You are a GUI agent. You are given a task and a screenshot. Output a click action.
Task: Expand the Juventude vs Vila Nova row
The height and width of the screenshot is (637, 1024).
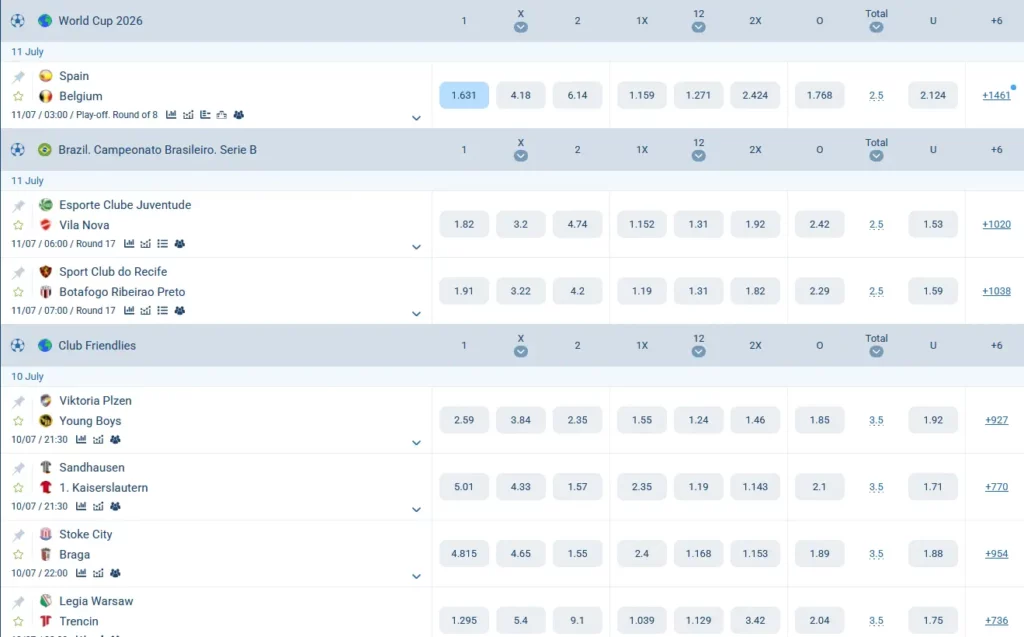[416, 247]
